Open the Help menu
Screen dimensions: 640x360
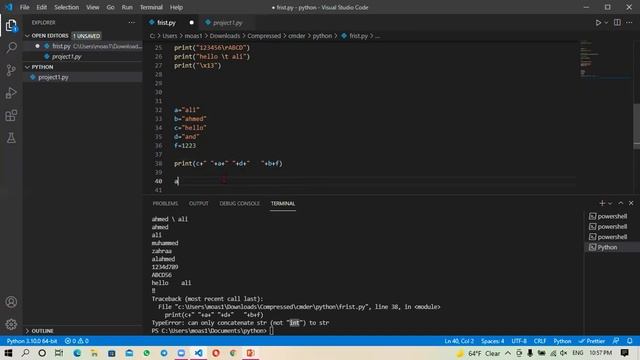[176, 7]
